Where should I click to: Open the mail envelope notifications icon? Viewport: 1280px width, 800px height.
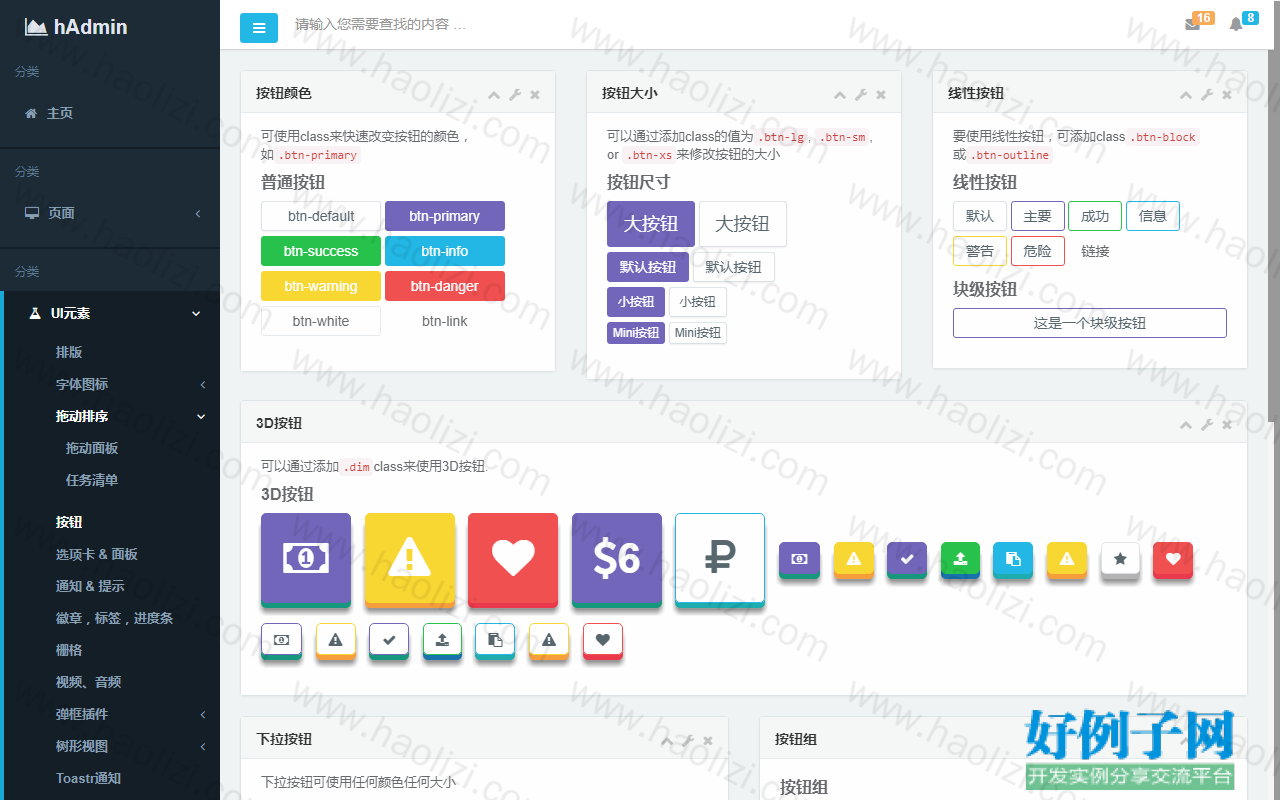click(1192, 24)
